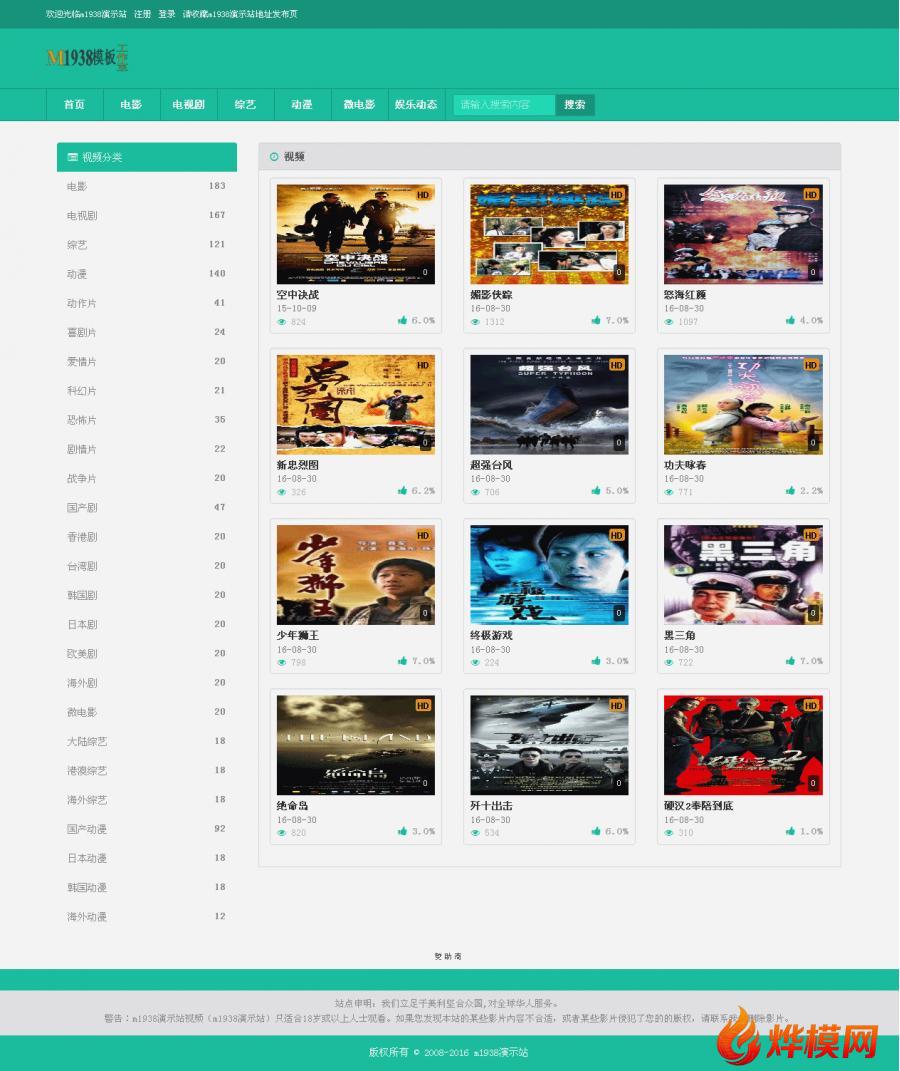Click the thumbs-up icon on 终极游戏 card
The image size is (900, 1071).
click(x=596, y=660)
